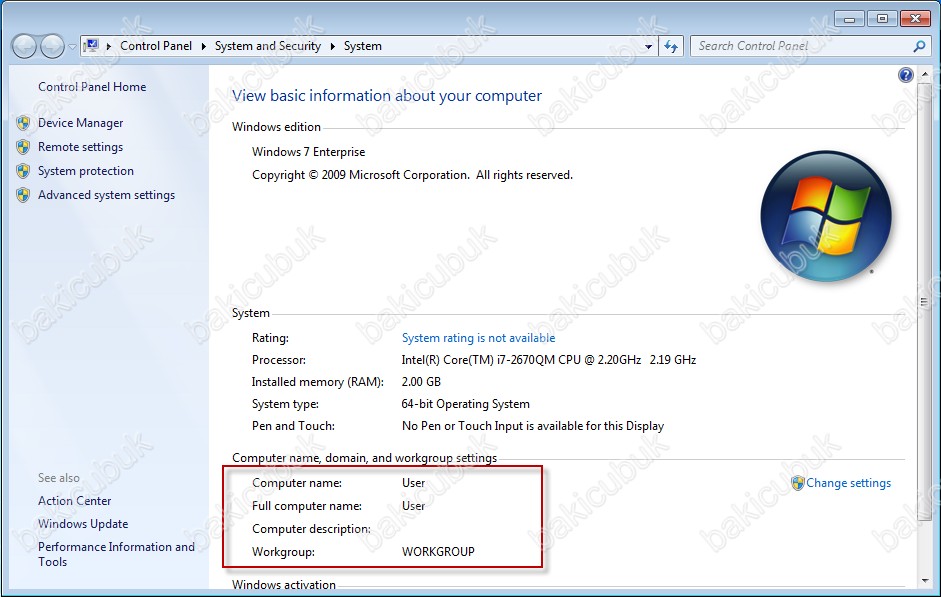The height and width of the screenshot is (597, 941).
Task: Click the Windows activation section heading
Action: [x=284, y=585]
